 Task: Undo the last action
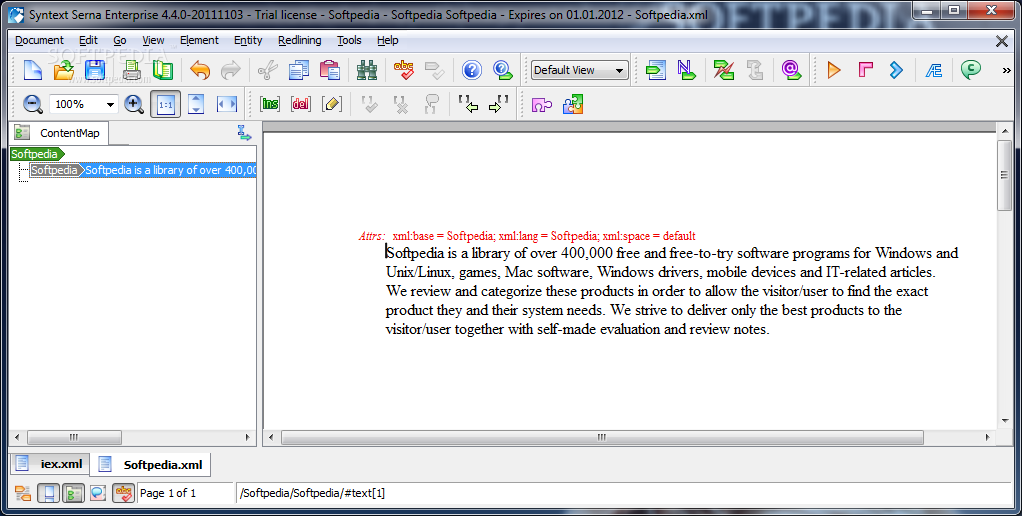(200, 70)
